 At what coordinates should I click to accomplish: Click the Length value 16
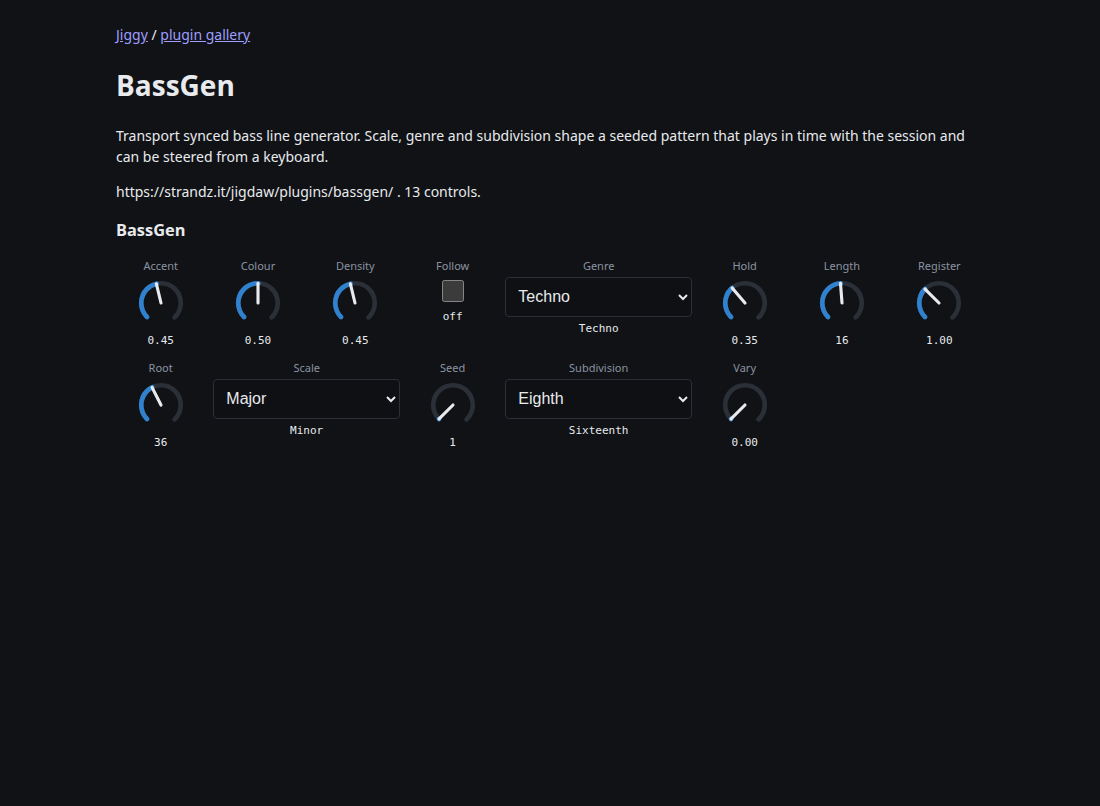[x=842, y=340]
